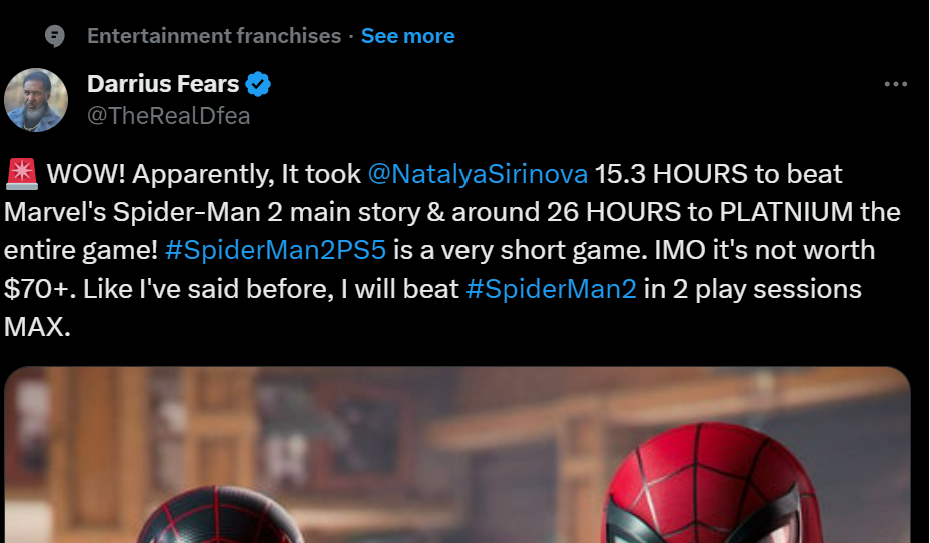Open the @TheRealDfea handle
Image resolution: width=930 pixels, height=543 pixels.
coord(168,116)
